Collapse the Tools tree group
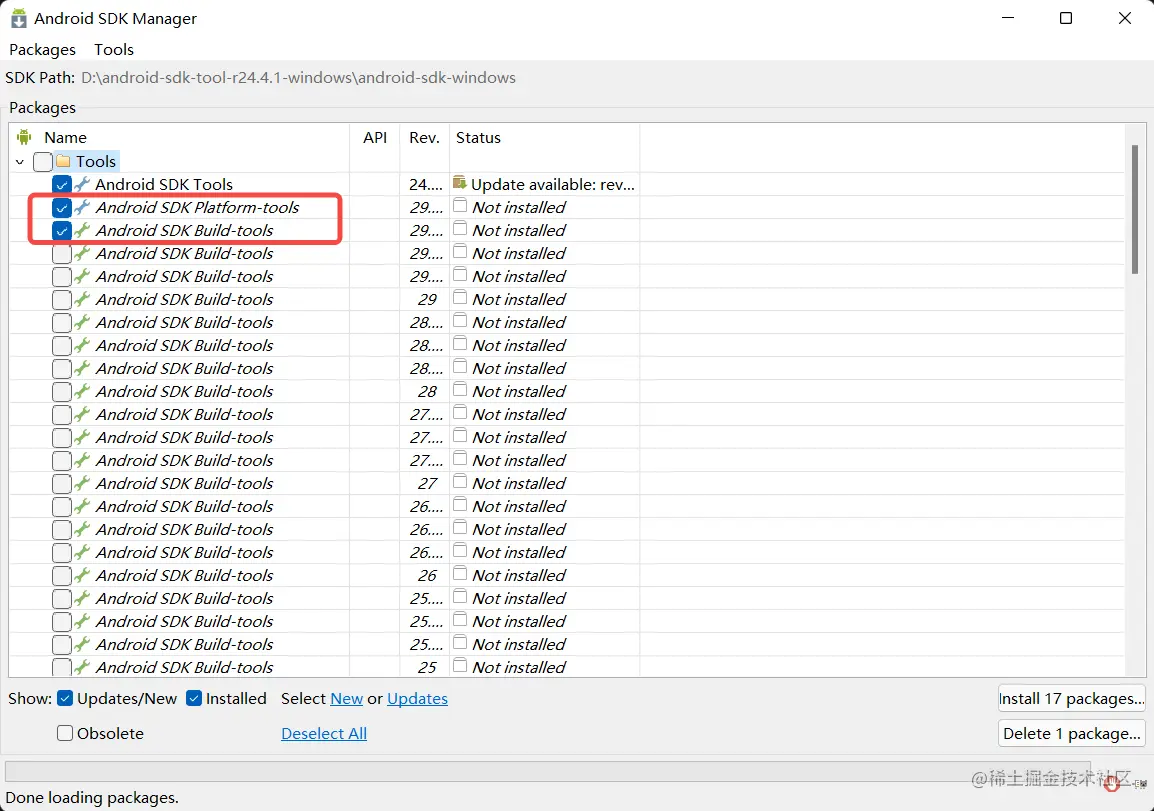This screenshot has width=1154, height=811. [x=20, y=161]
